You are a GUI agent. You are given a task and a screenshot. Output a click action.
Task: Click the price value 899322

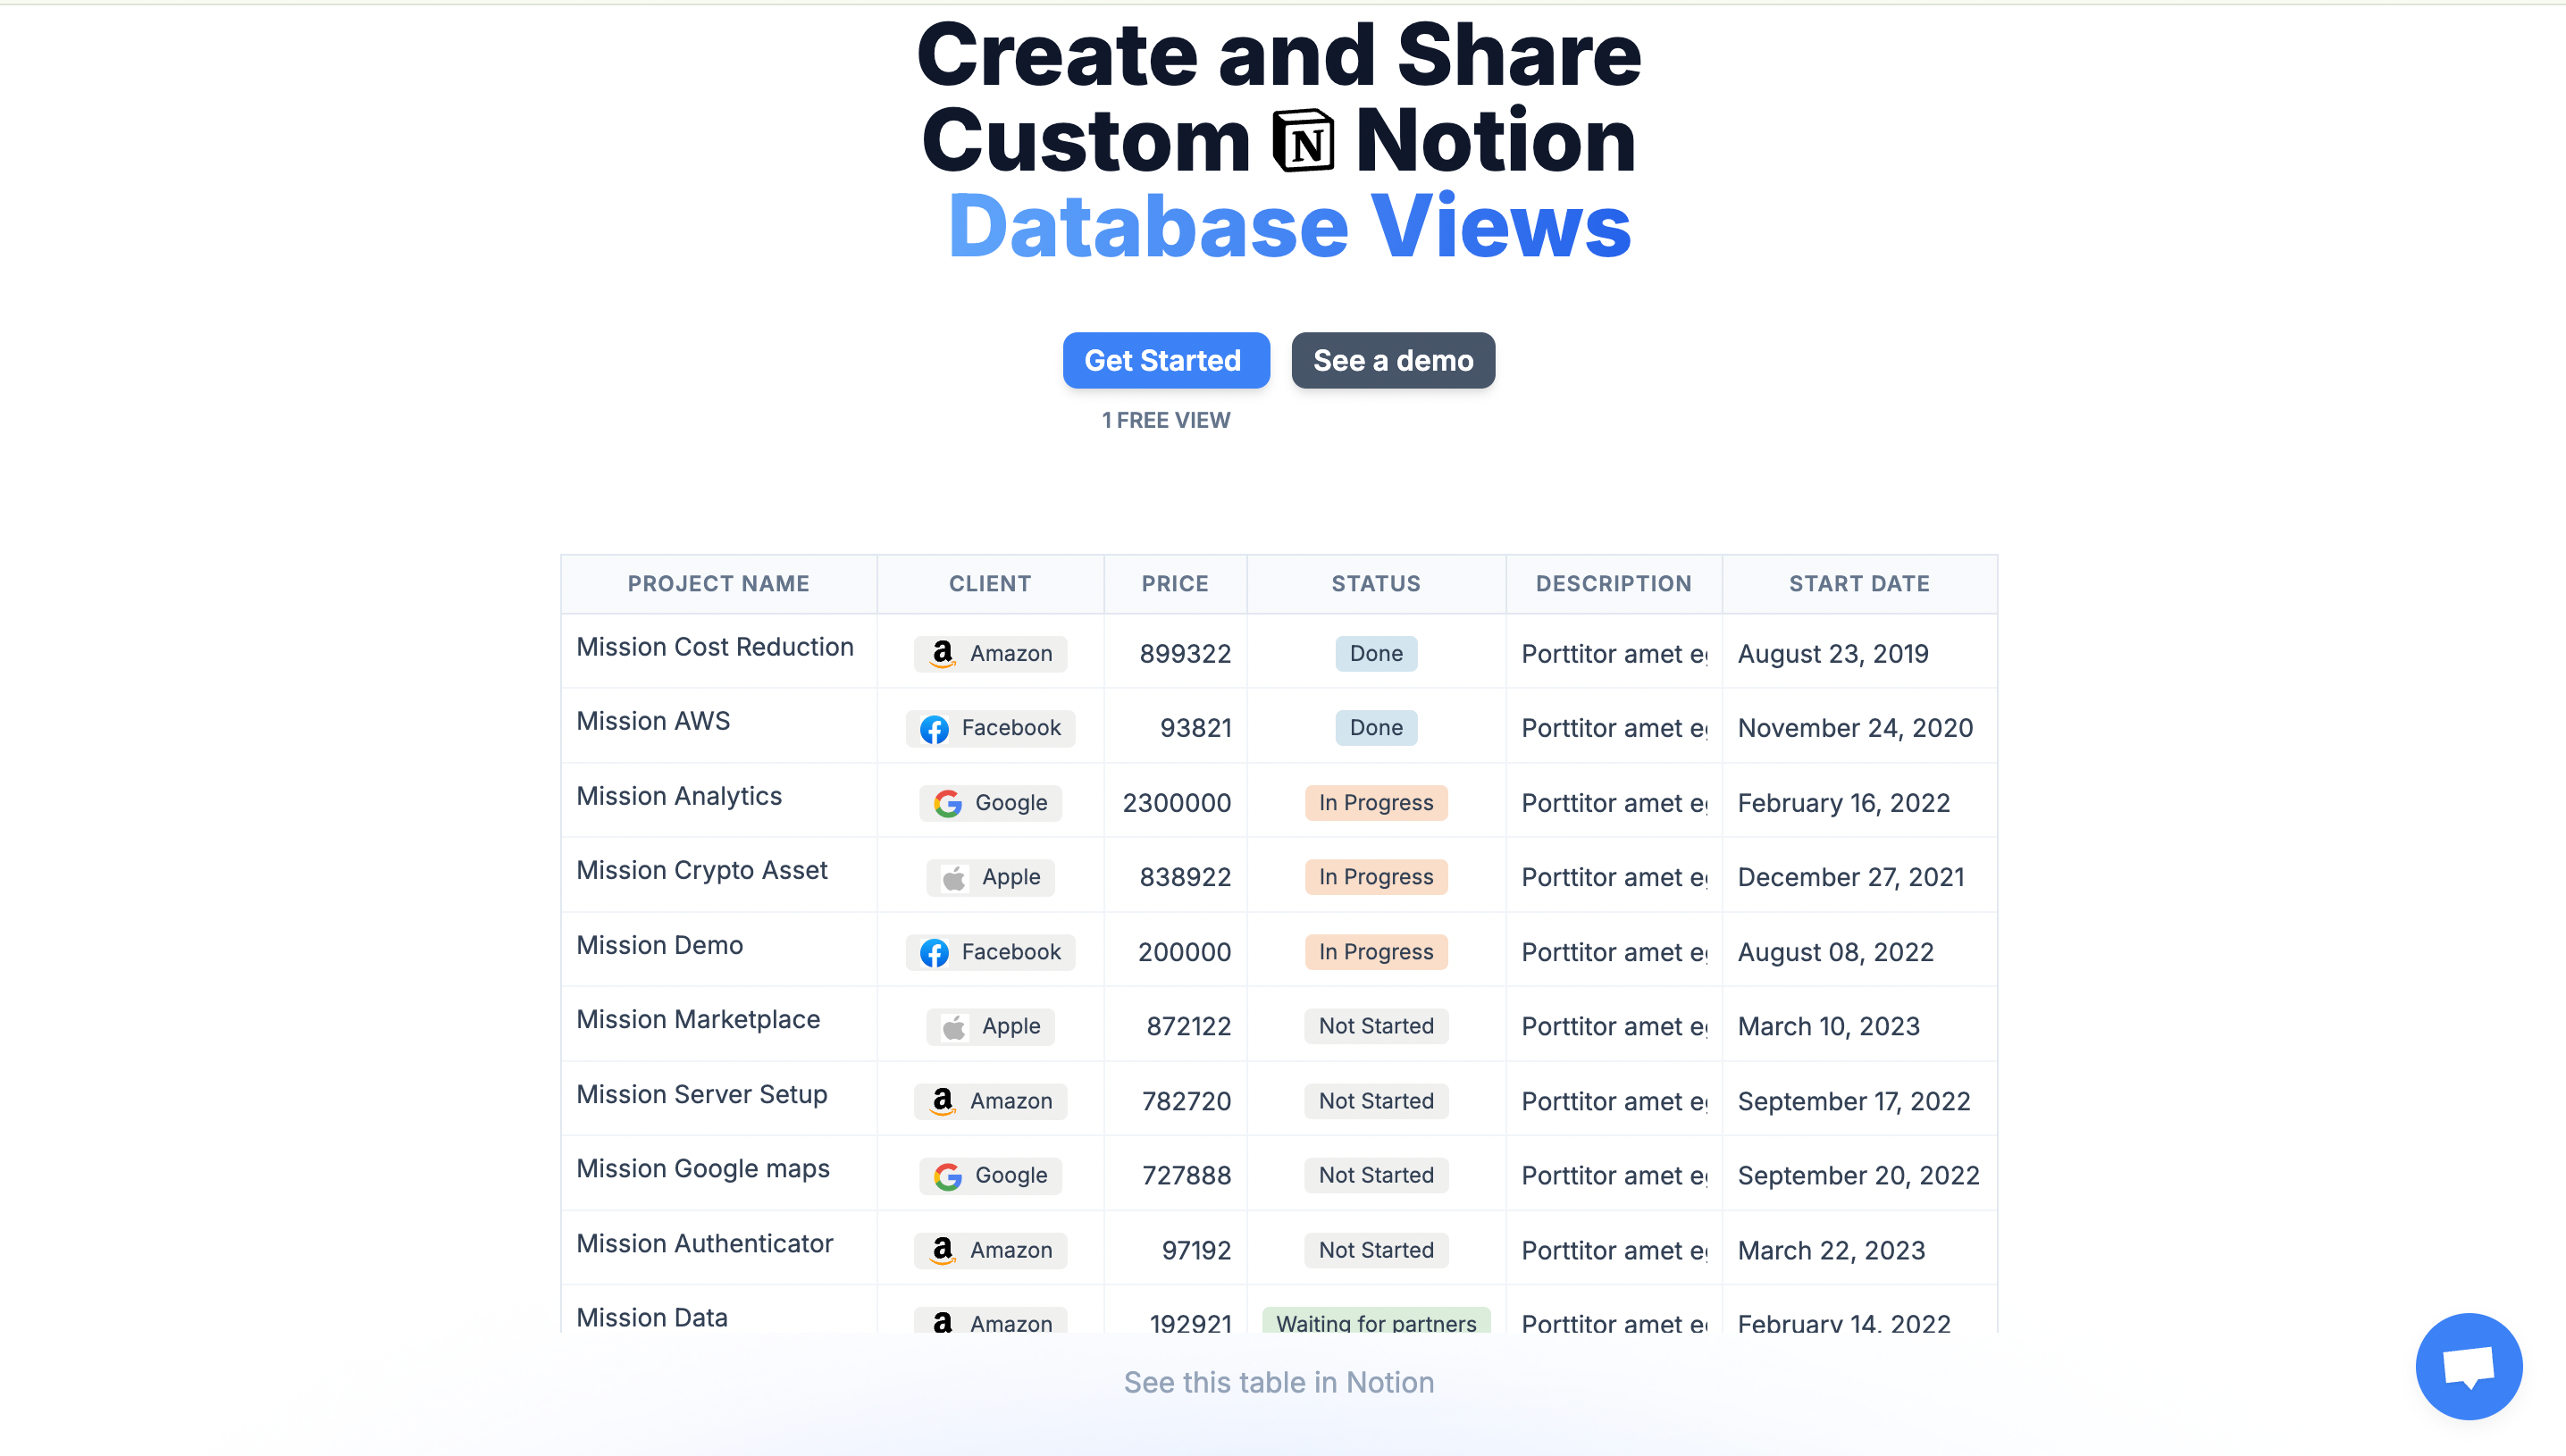coord(1185,654)
